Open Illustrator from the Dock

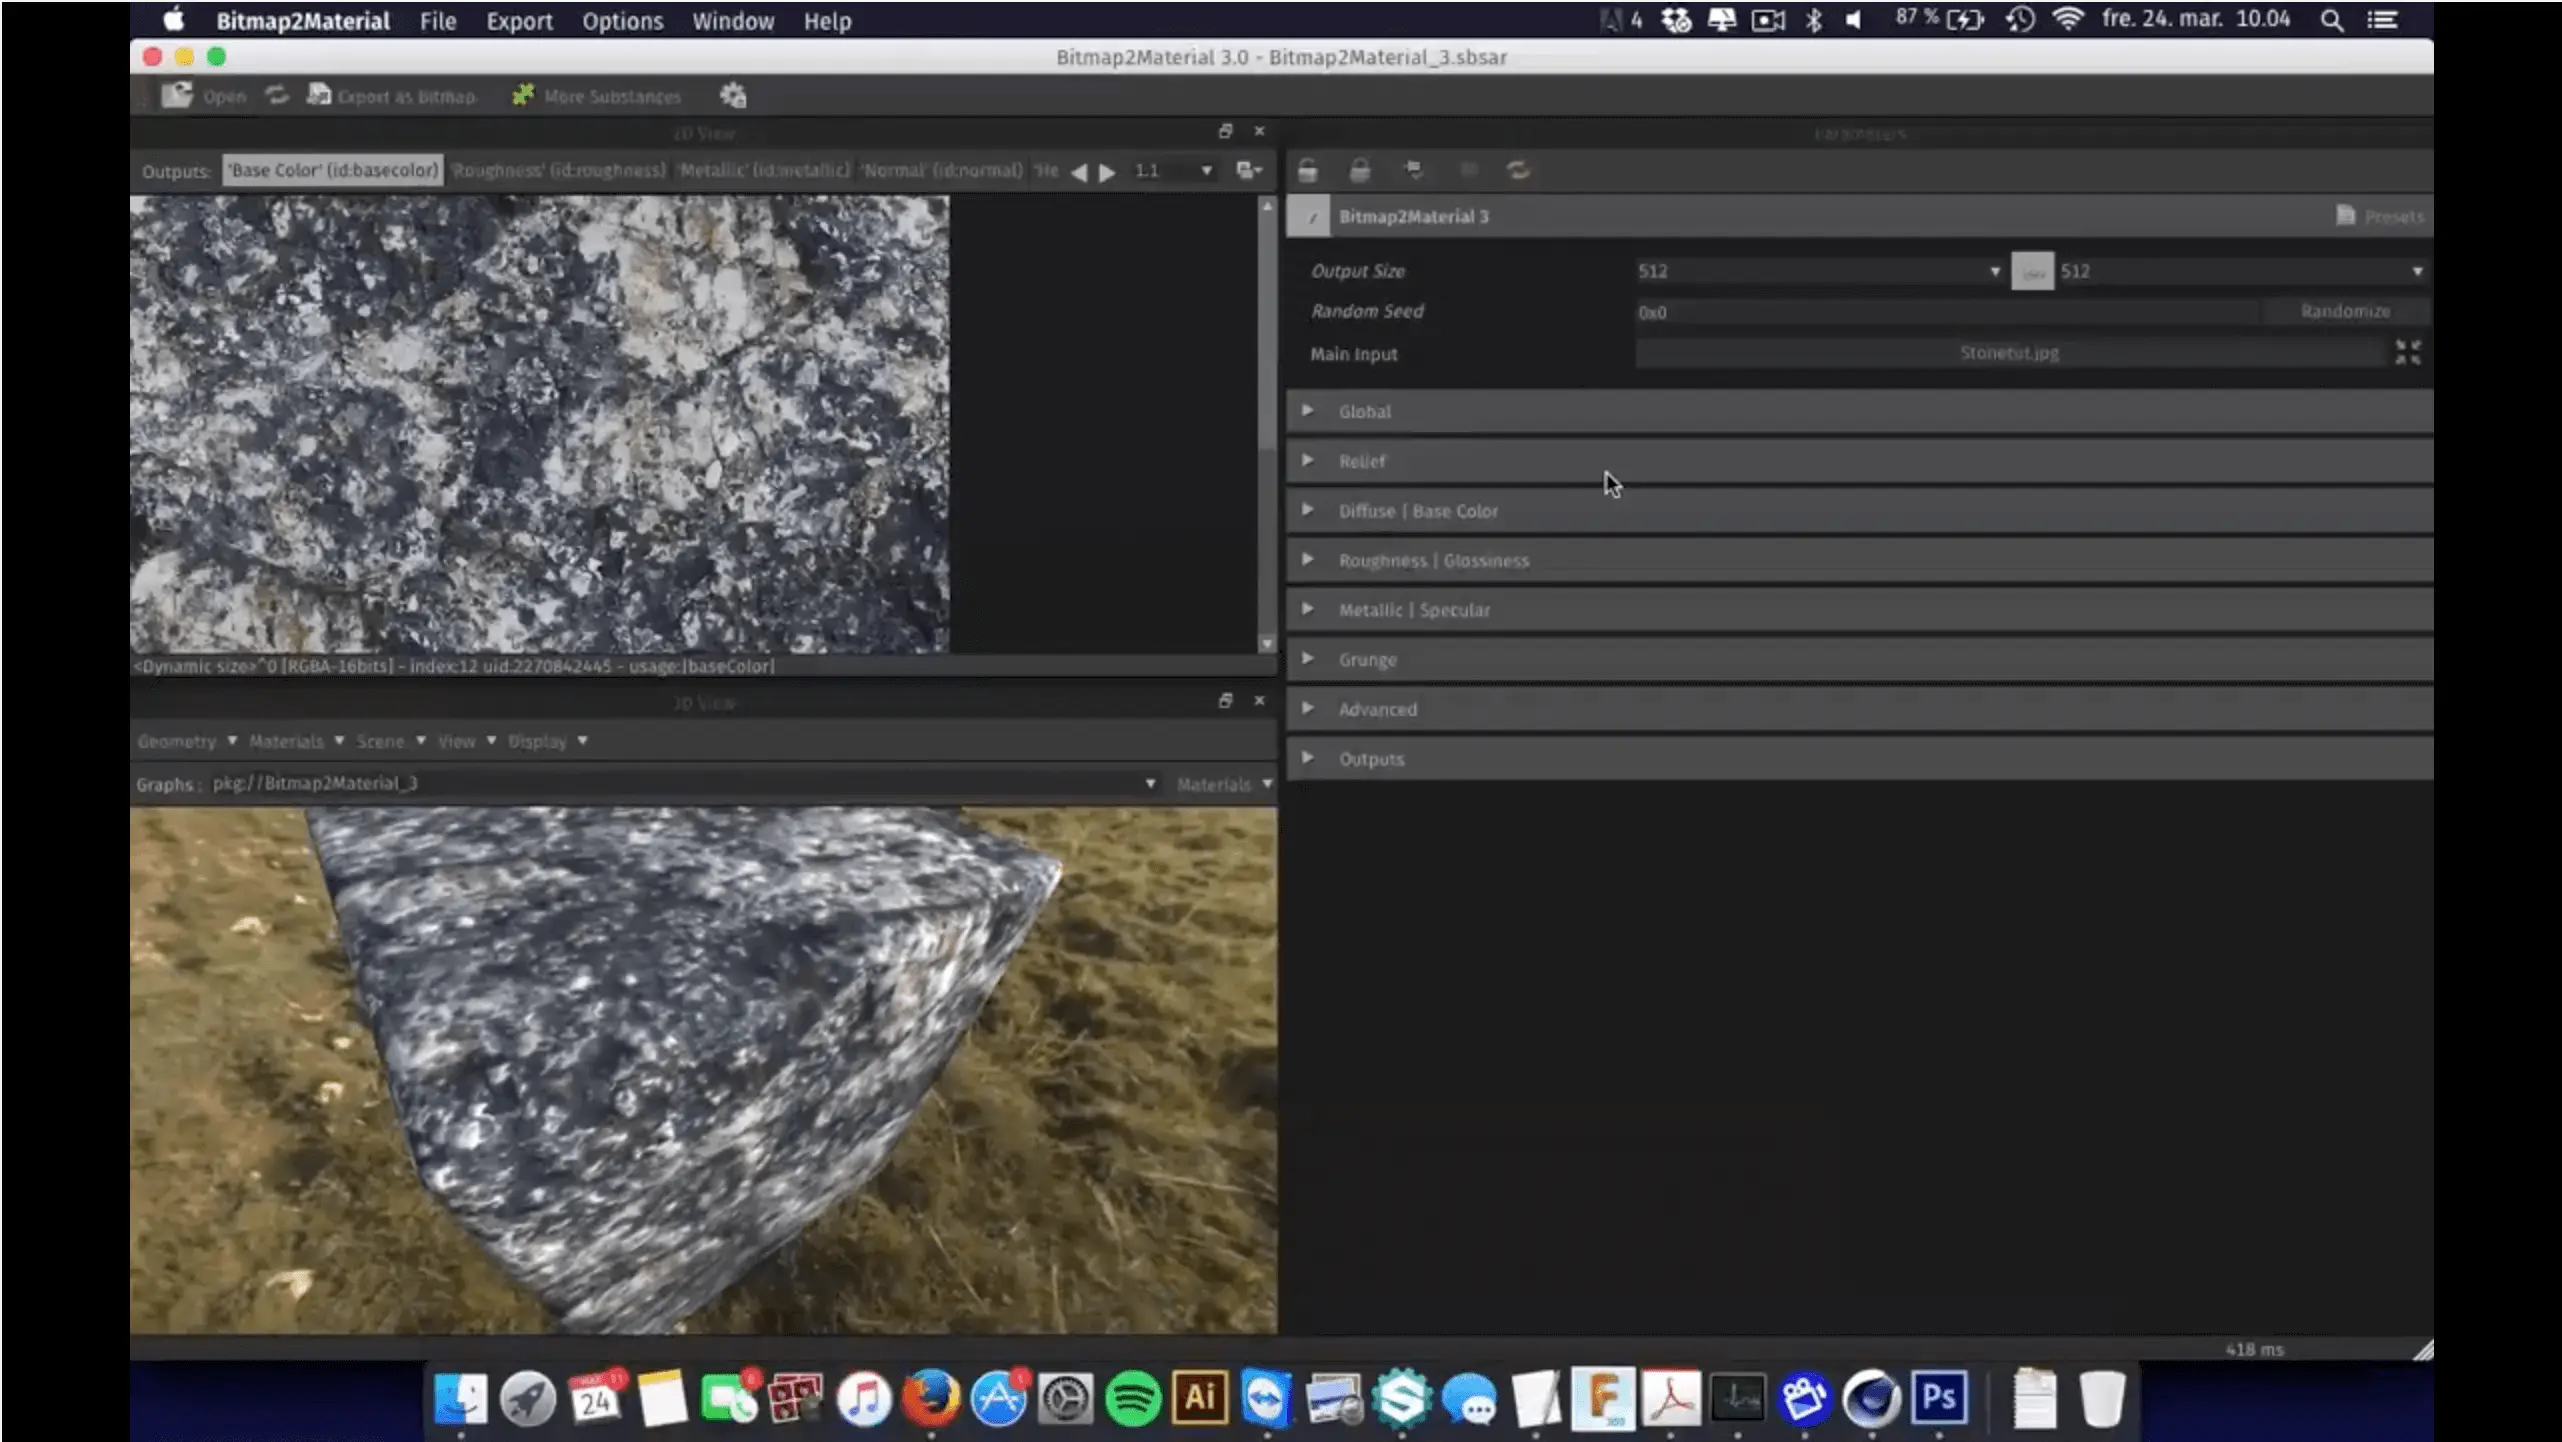[1199, 1396]
